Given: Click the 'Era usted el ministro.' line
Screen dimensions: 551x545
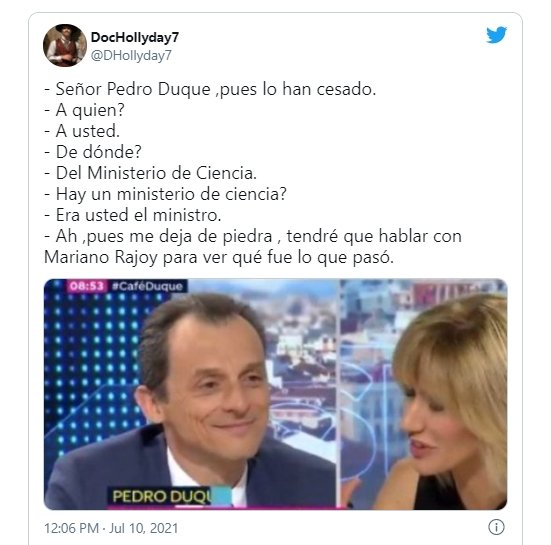Looking at the screenshot, I should click(132, 215).
